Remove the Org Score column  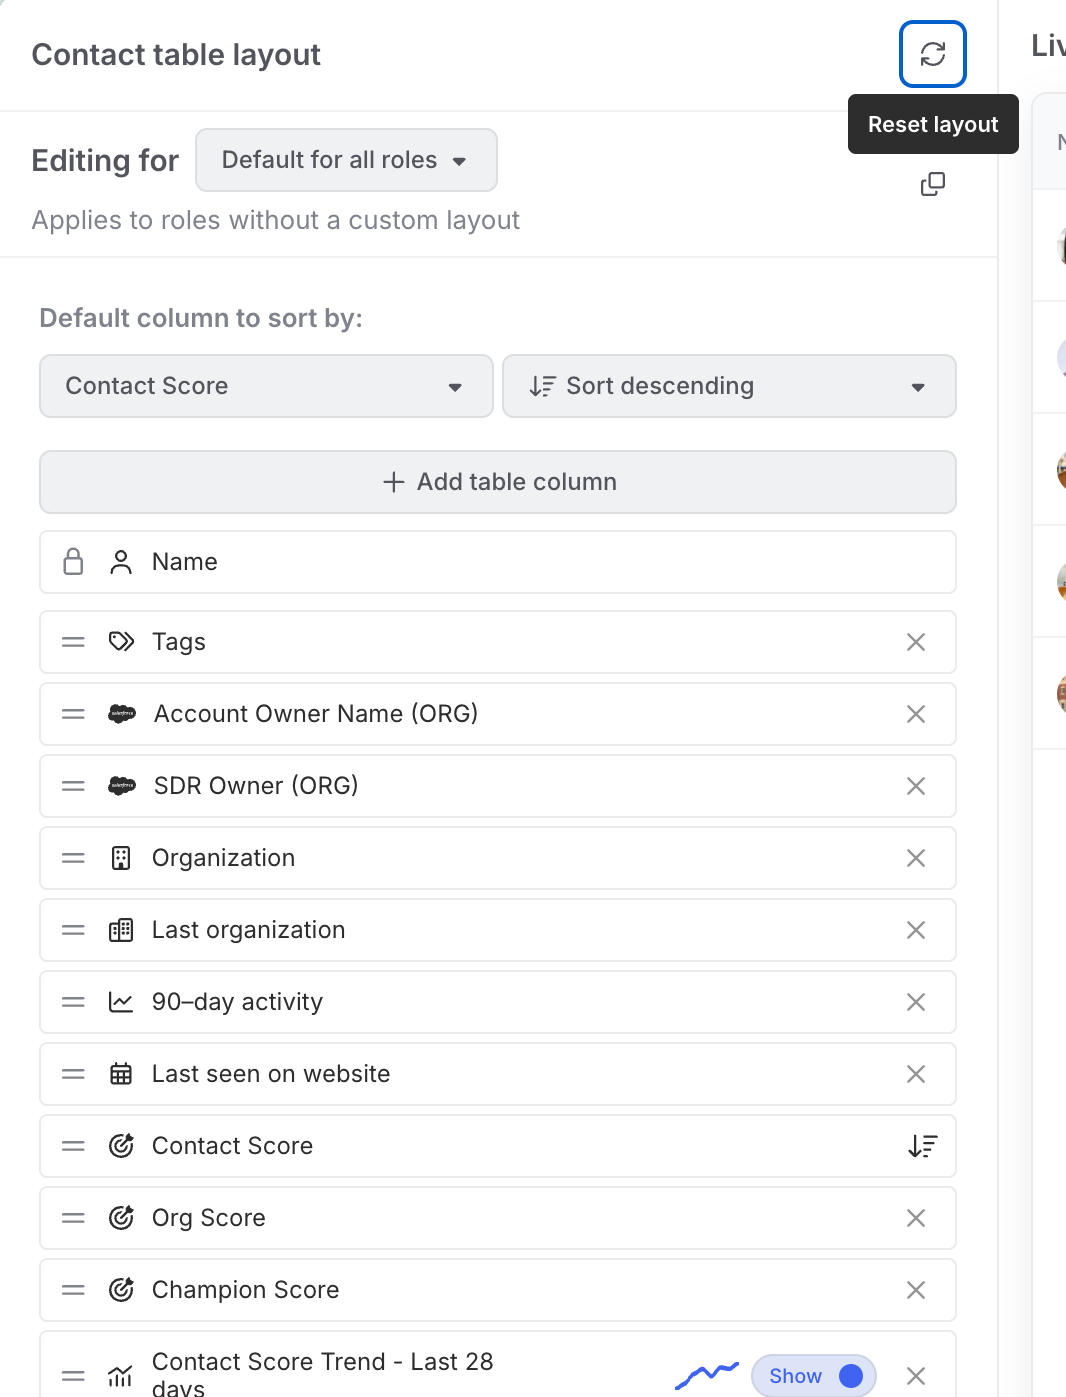915,1218
